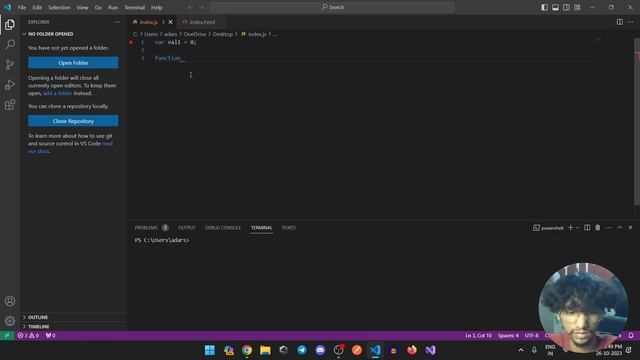Screen dimensions: 640x360
Task: Open the Run menu
Action: [x=113, y=7]
